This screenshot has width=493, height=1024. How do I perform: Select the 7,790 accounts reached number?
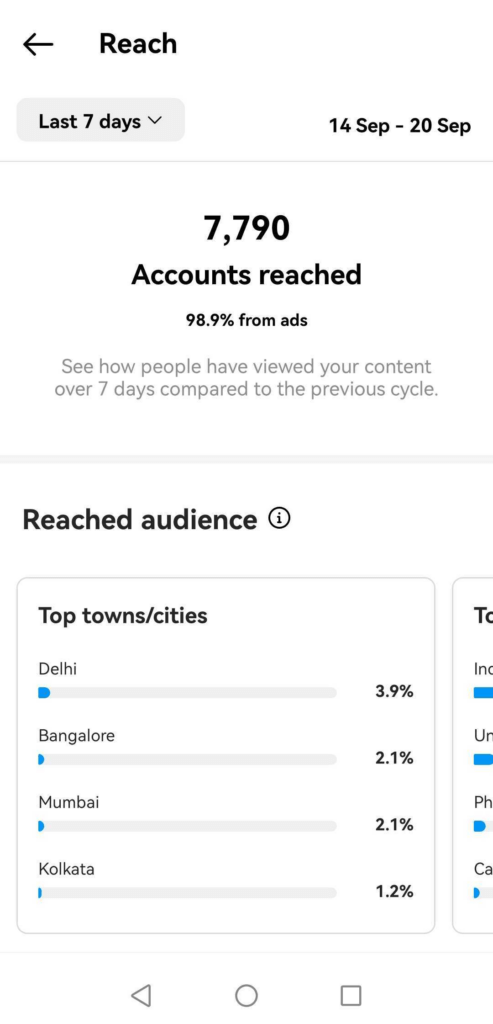click(x=246, y=229)
